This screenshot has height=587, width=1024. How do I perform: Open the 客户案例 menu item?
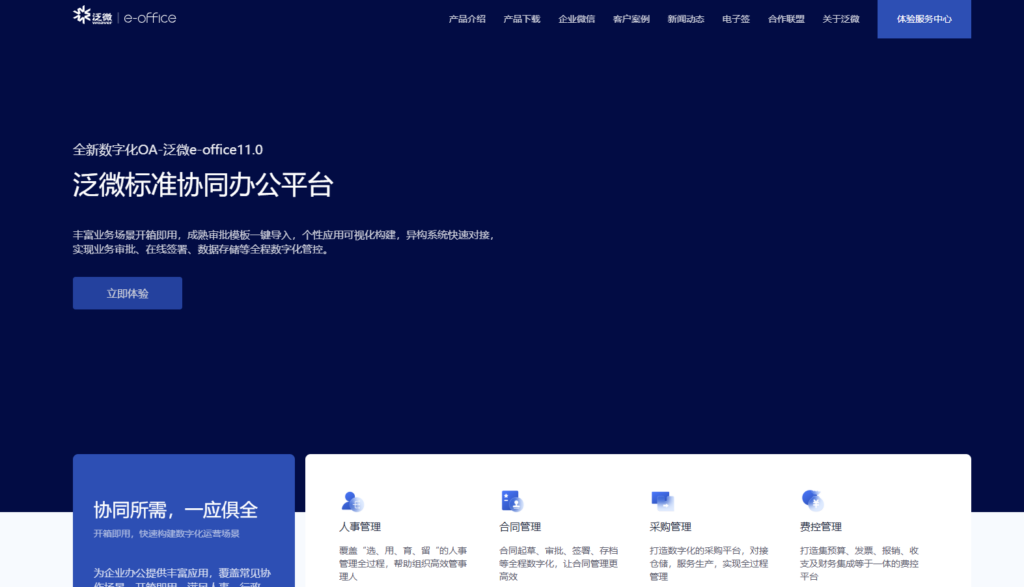[x=630, y=18]
